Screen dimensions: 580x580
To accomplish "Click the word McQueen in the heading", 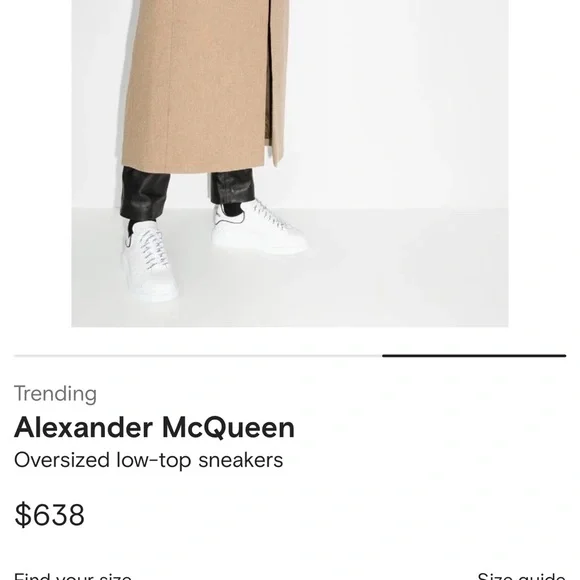I will [228, 427].
